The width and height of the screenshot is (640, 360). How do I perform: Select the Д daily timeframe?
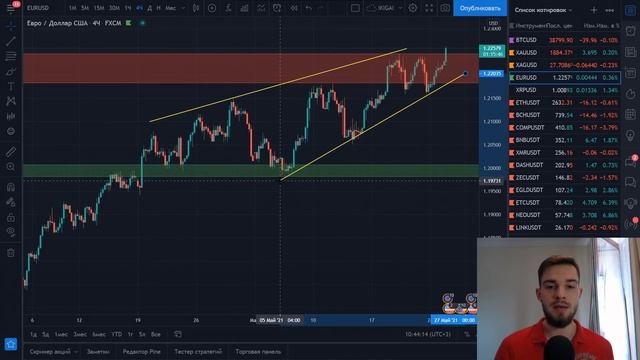tap(149, 8)
